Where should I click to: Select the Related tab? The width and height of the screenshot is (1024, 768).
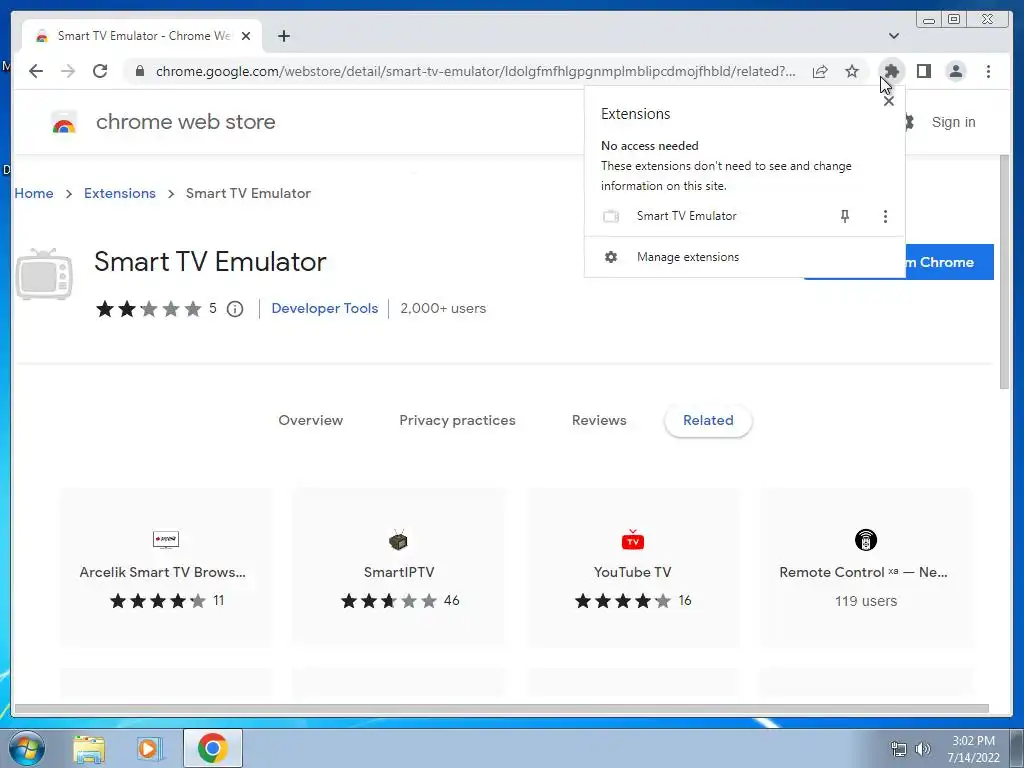708,421
